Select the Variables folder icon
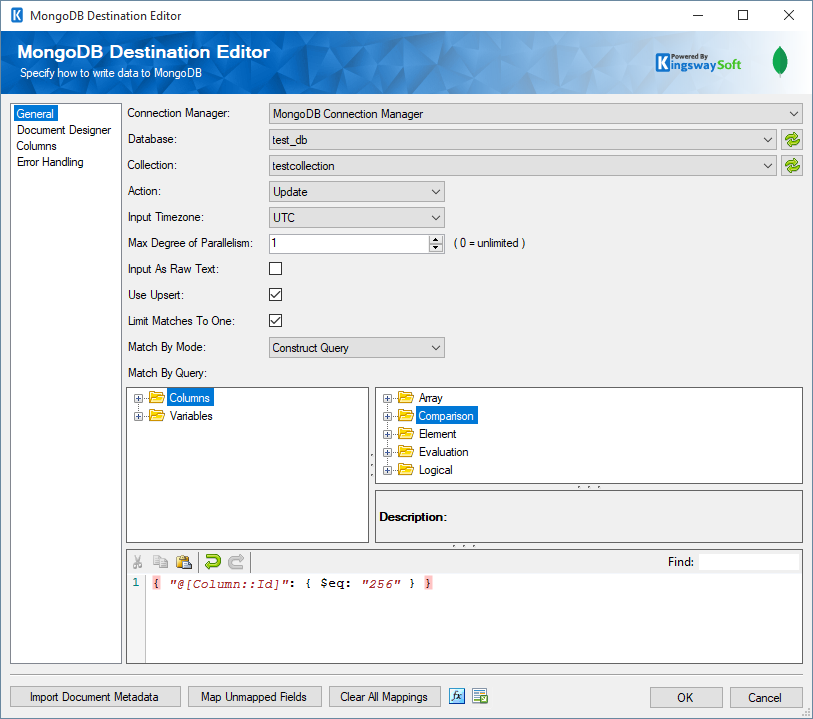This screenshot has height=719, width=813. [157, 416]
